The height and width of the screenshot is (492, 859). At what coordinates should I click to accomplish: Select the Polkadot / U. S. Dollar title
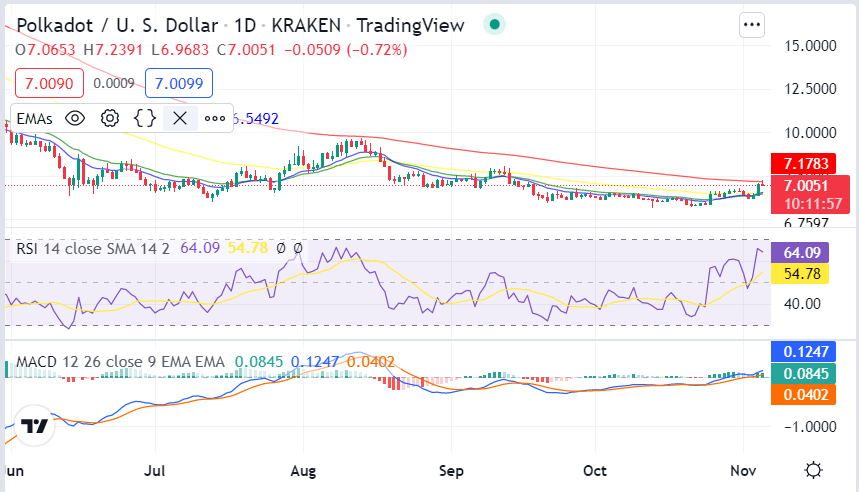point(117,25)
